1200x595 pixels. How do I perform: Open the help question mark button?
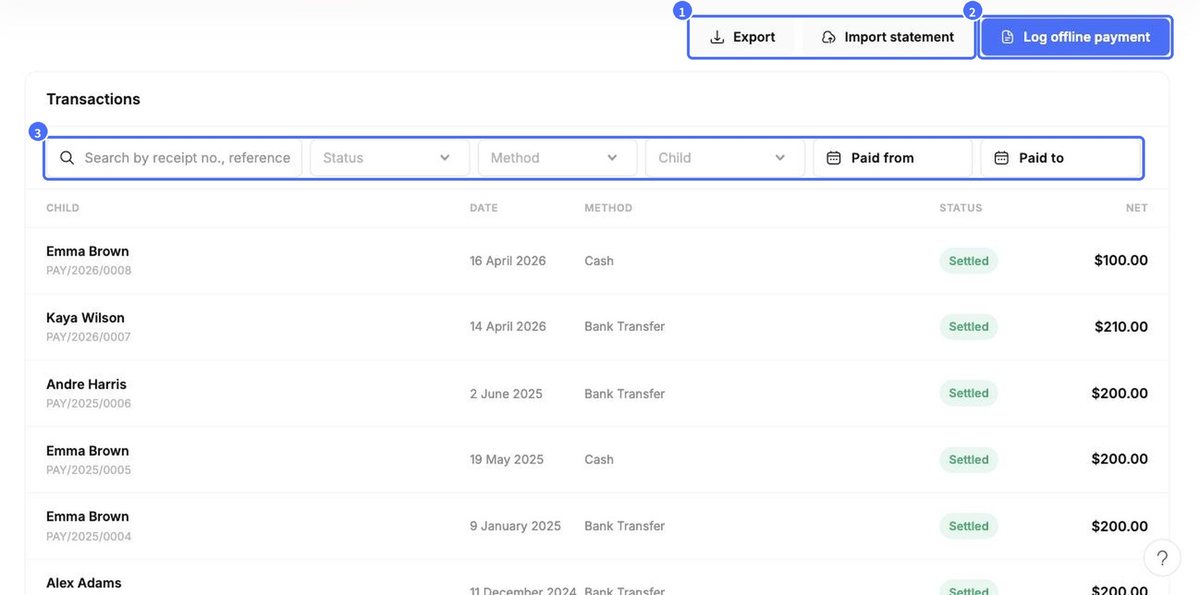pyautogui.click(x=1162, y=558)
